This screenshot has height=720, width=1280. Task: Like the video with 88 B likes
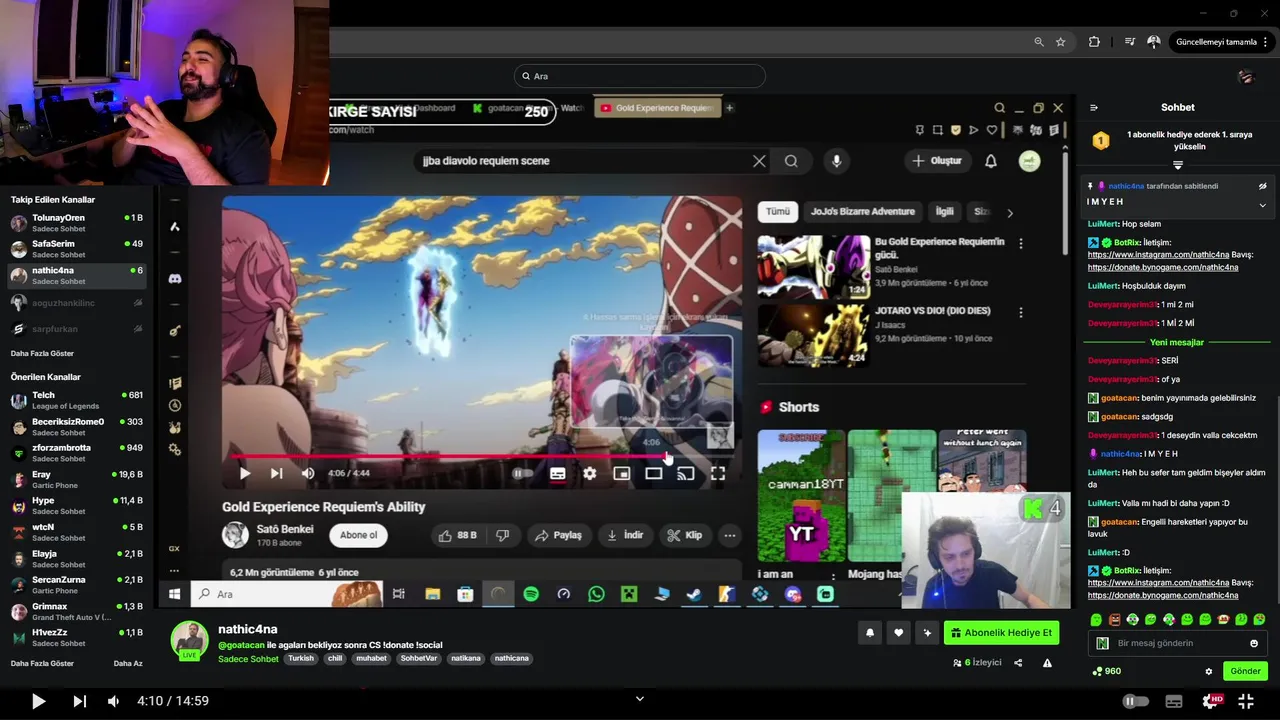tap(458, 535)
